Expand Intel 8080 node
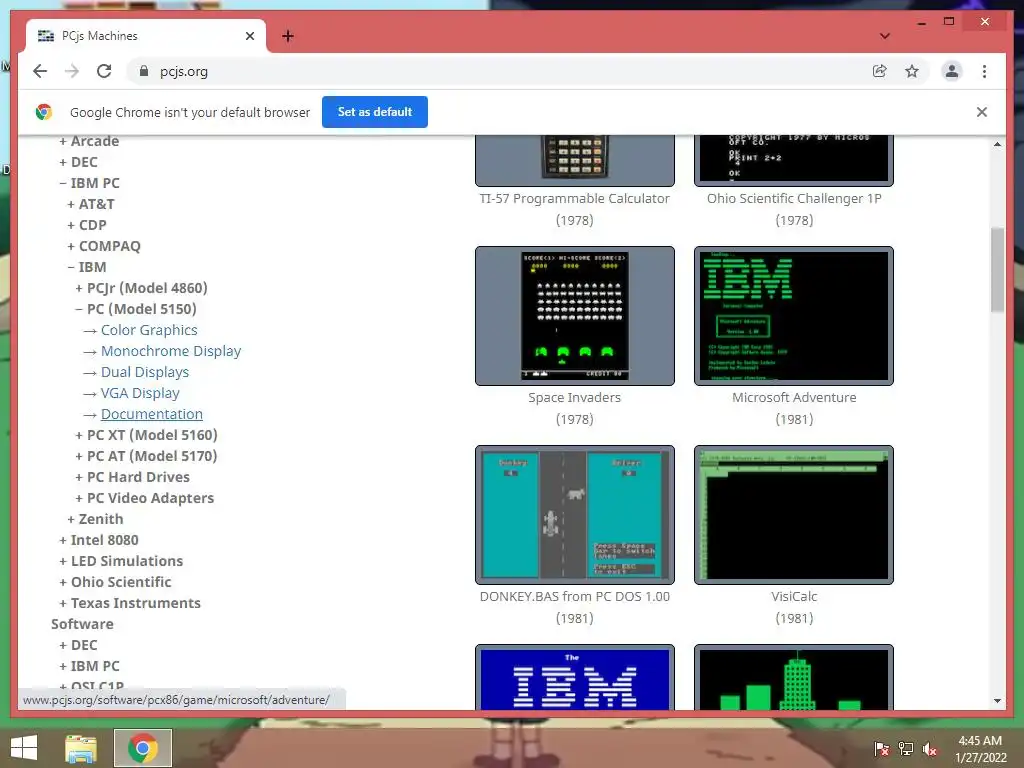1024x768 pixels. tap(99, 540)
